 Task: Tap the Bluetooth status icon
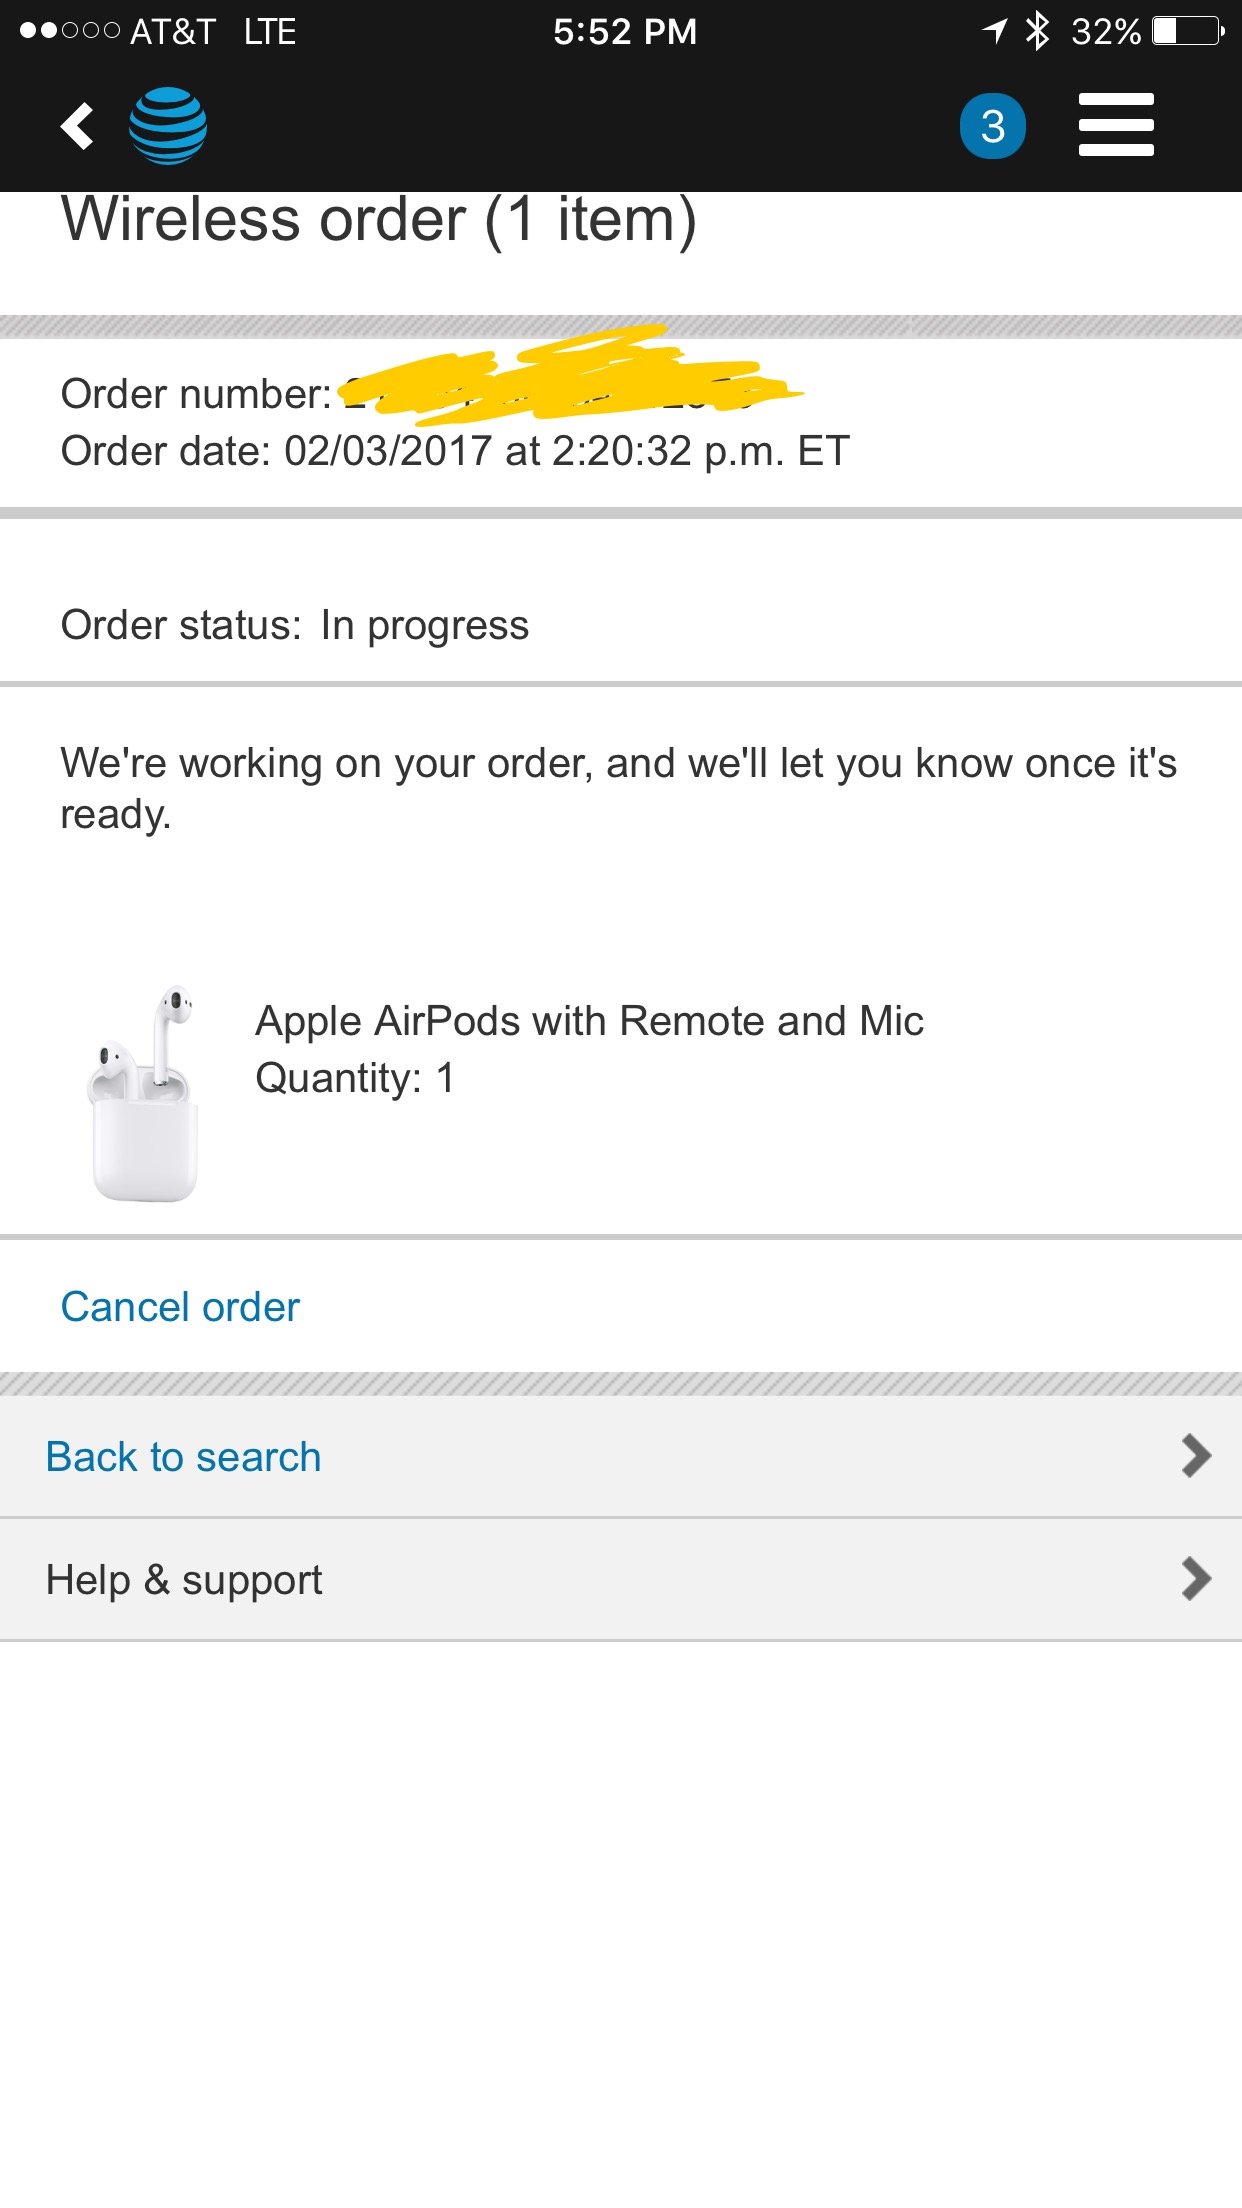tap(1038, 31)
